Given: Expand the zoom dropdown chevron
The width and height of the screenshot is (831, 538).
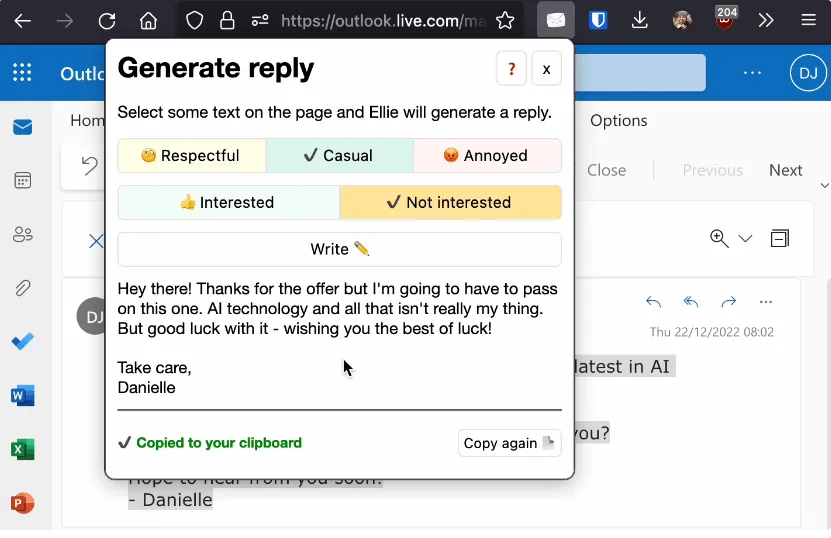Looking at the screenshot, I should 745,239.
